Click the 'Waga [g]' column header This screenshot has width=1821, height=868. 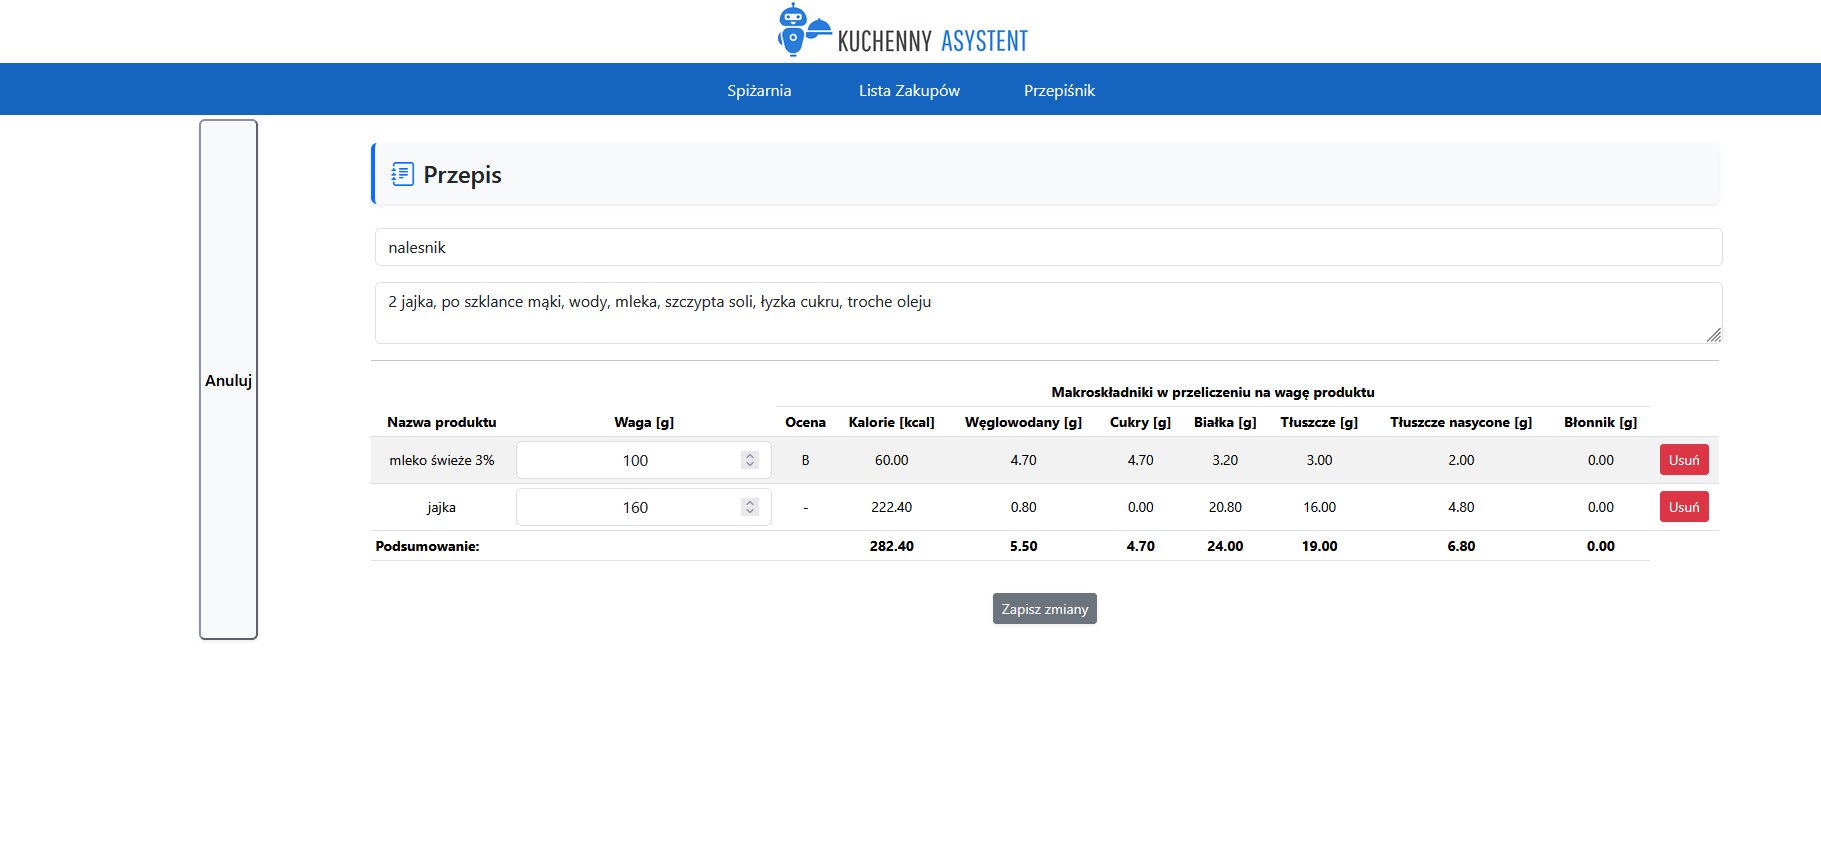644,422
